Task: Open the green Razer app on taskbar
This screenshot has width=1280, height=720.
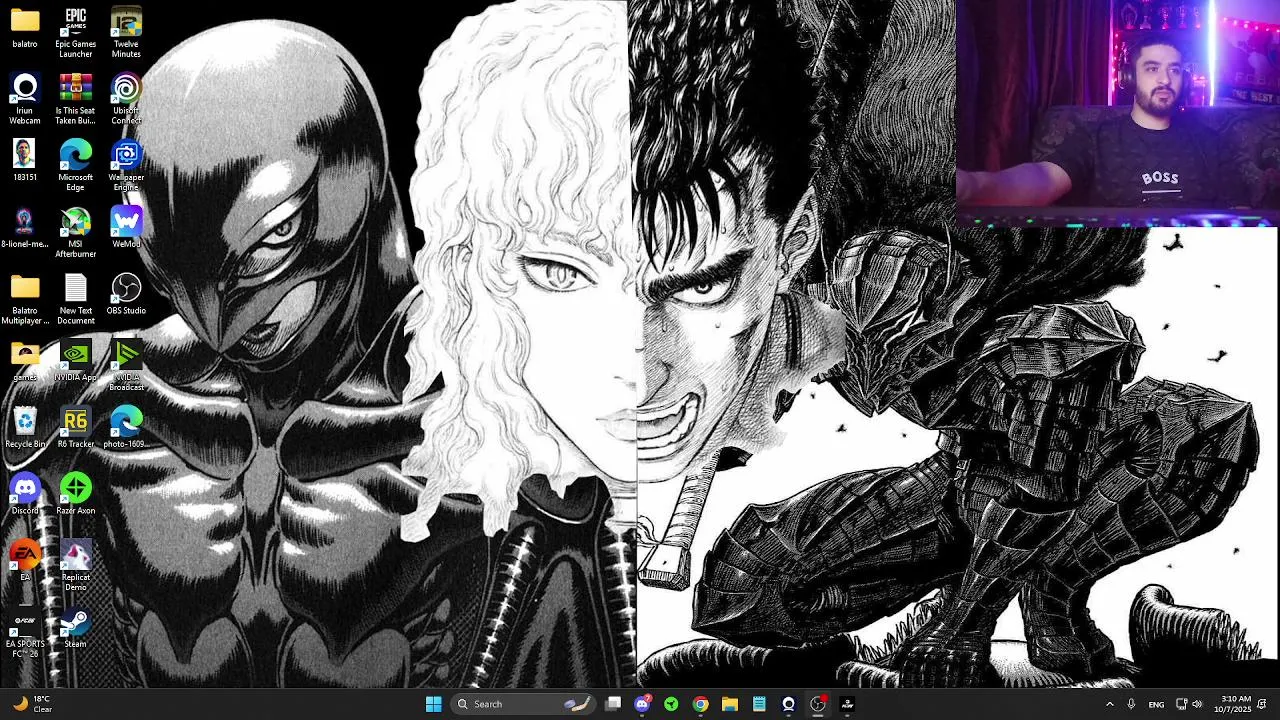Action: (671, 704)
